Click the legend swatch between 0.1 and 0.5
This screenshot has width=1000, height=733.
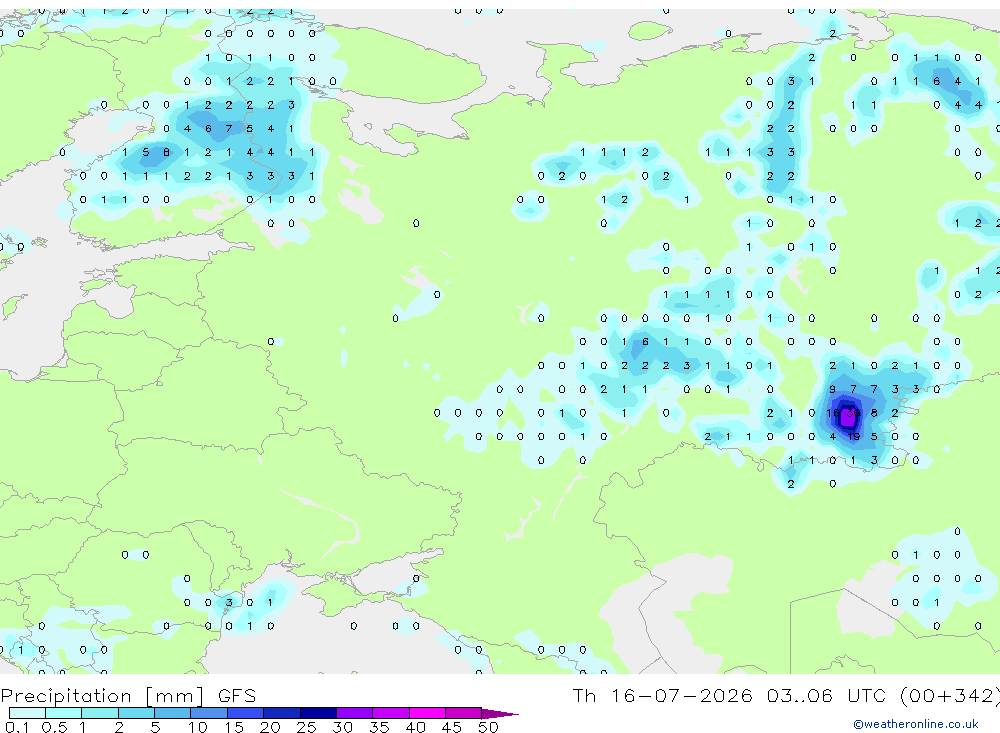[27, 713]
